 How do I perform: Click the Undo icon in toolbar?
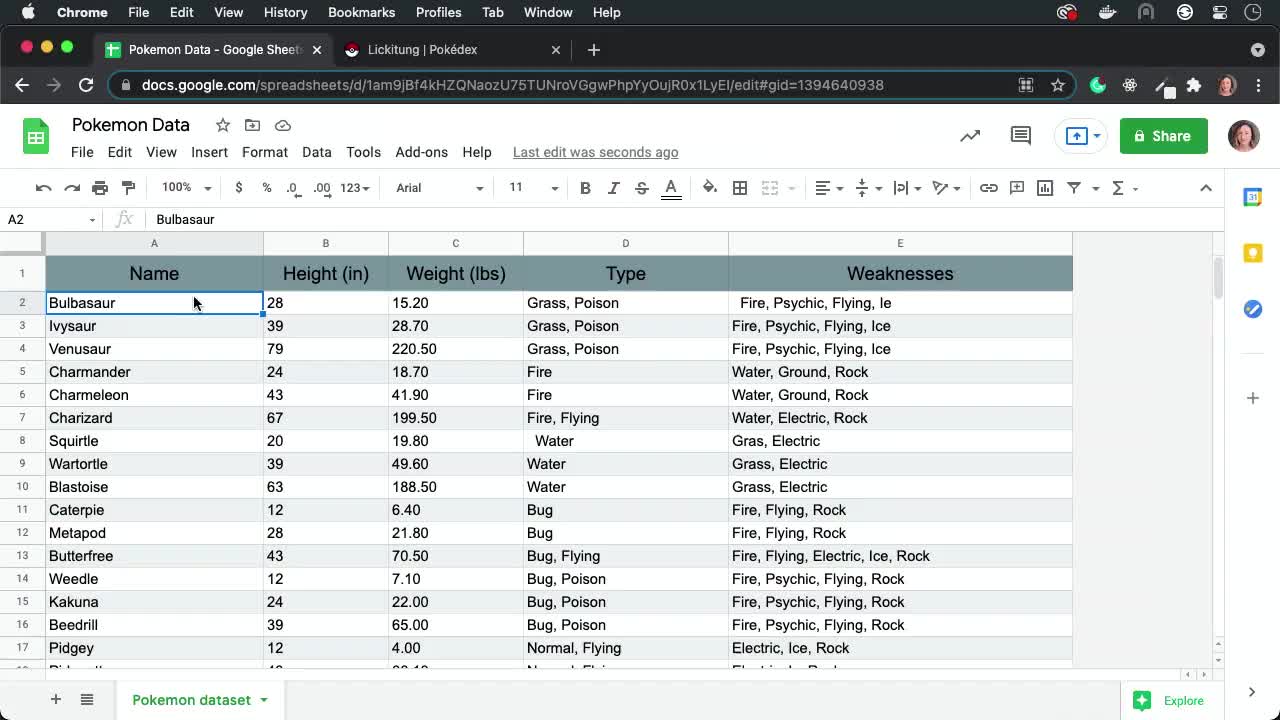[43, 188]
